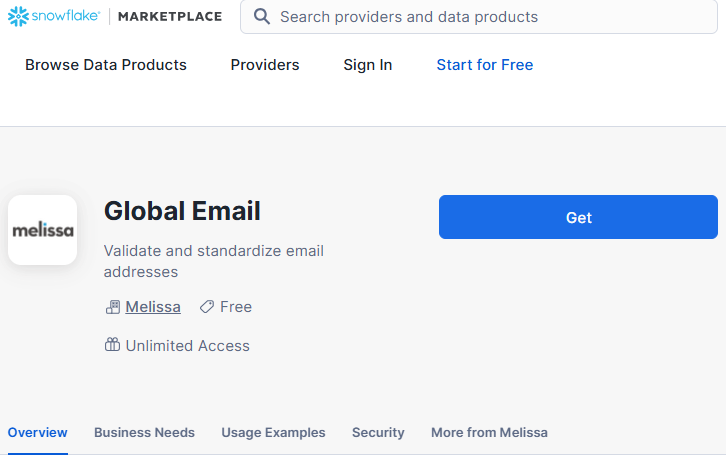Open Browse Data Products
The height and width of the screenshot is (458, 726).
pos(106,65)
